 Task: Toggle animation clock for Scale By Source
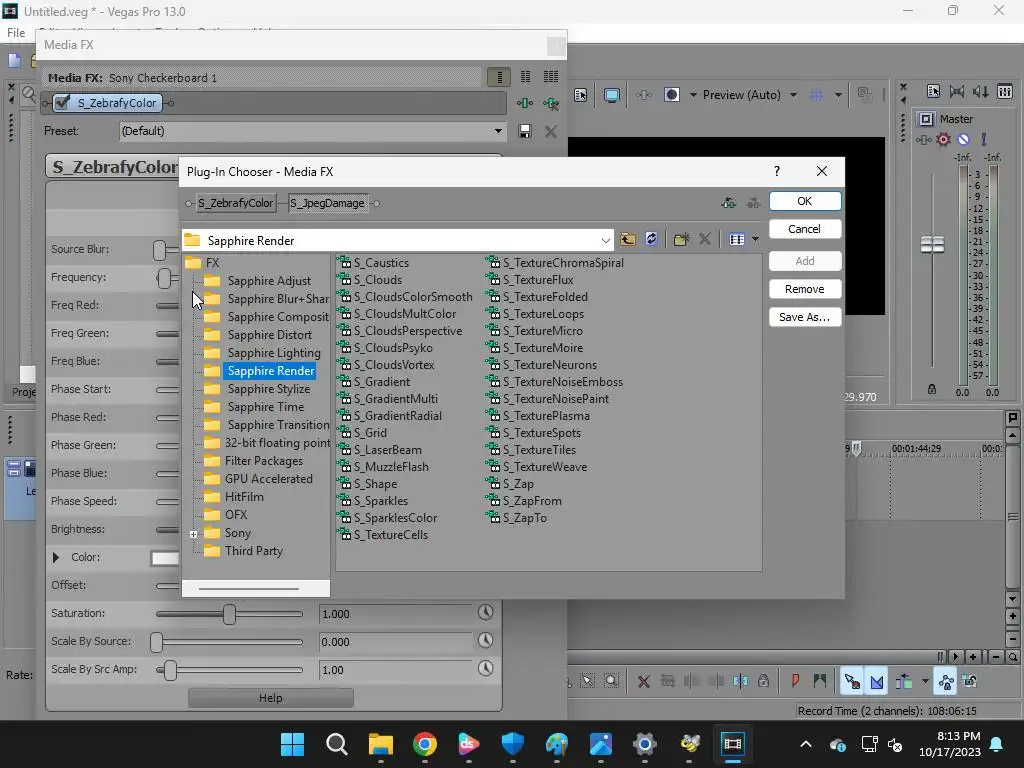pos(485,641)
